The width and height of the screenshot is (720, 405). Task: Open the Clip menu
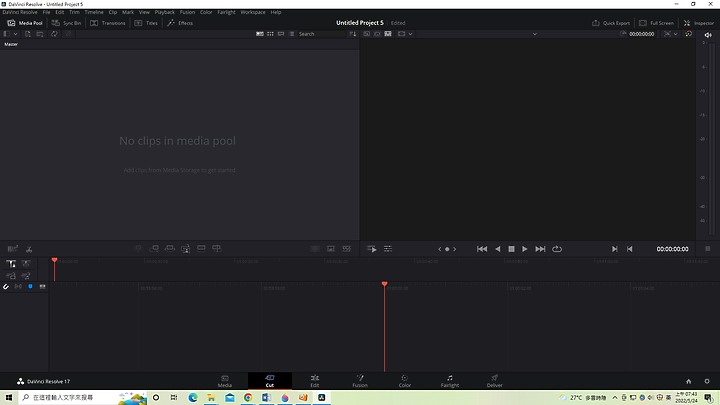pos(113,12)
